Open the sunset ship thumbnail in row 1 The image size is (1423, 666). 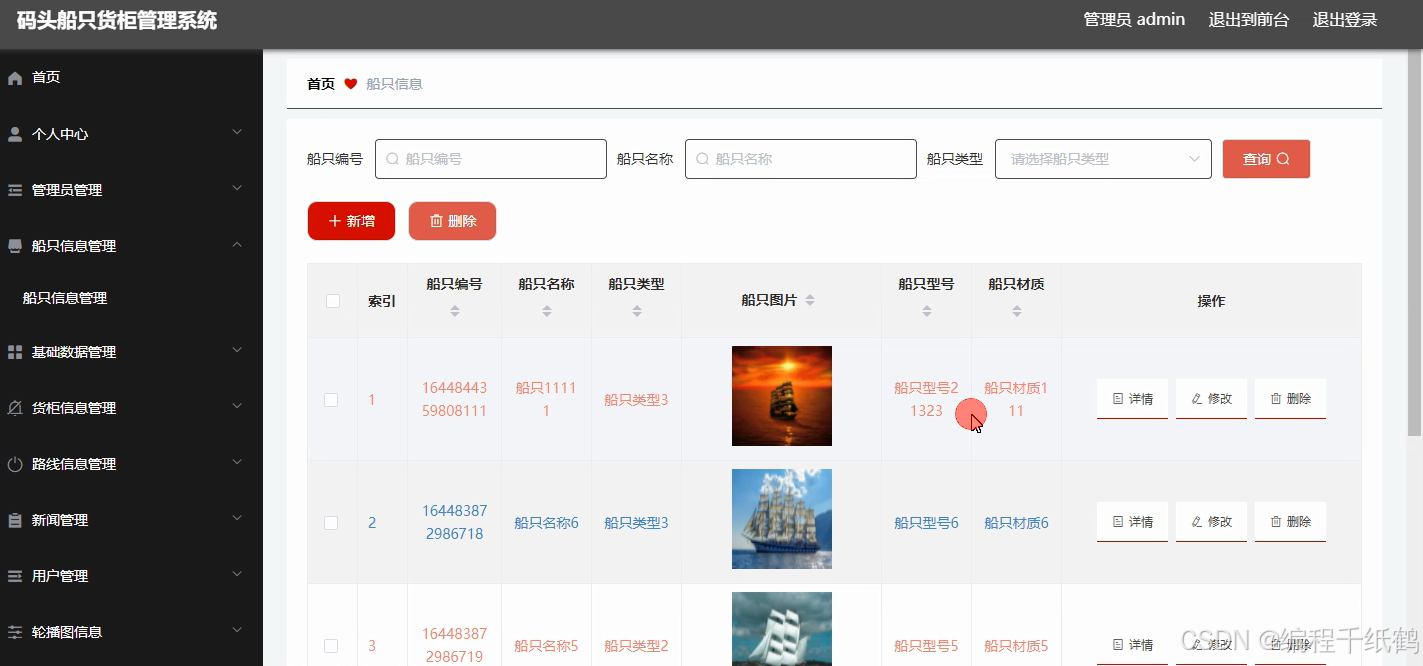[x=782, y=396]
